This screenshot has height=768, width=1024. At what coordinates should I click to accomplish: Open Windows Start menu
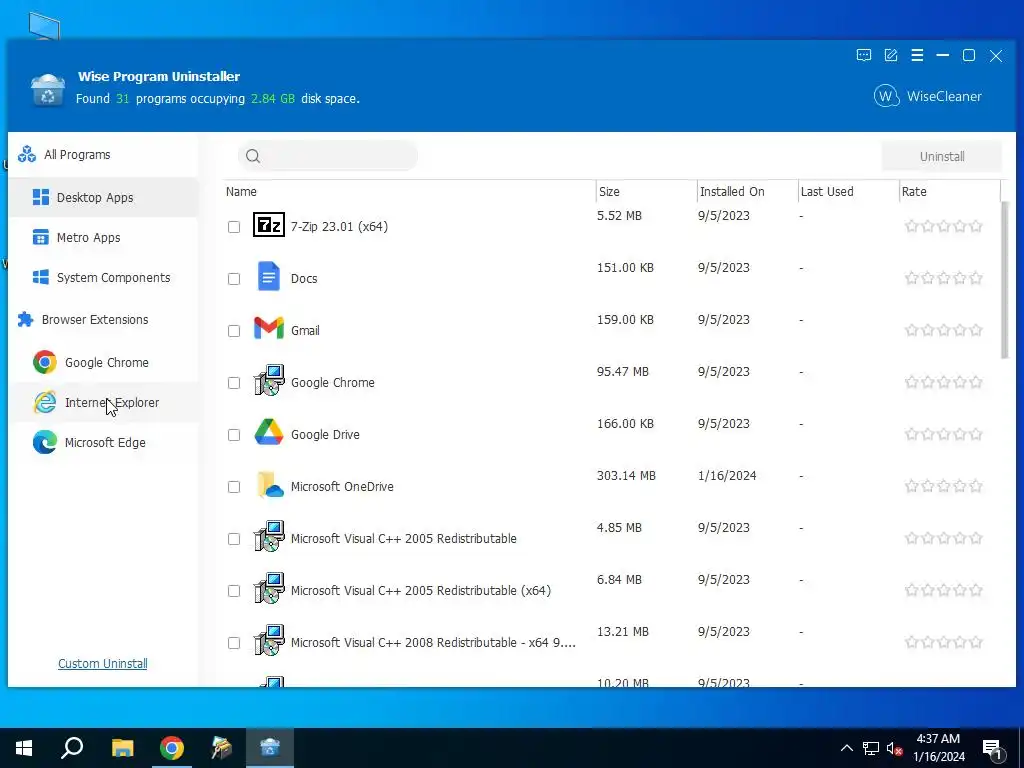click(x=24, y=748)
